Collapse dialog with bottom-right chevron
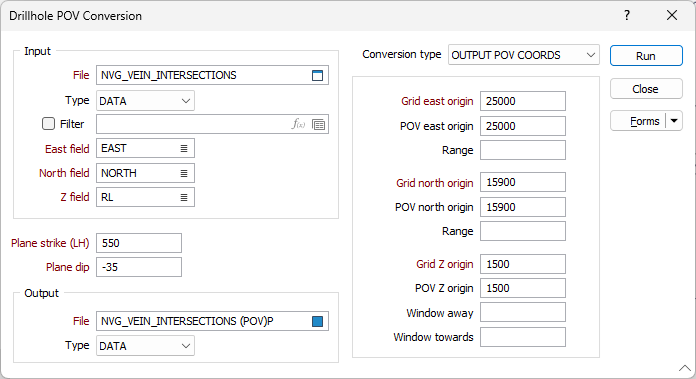The width and height of the screenshot is (696, 379). (x=684, y=368)
